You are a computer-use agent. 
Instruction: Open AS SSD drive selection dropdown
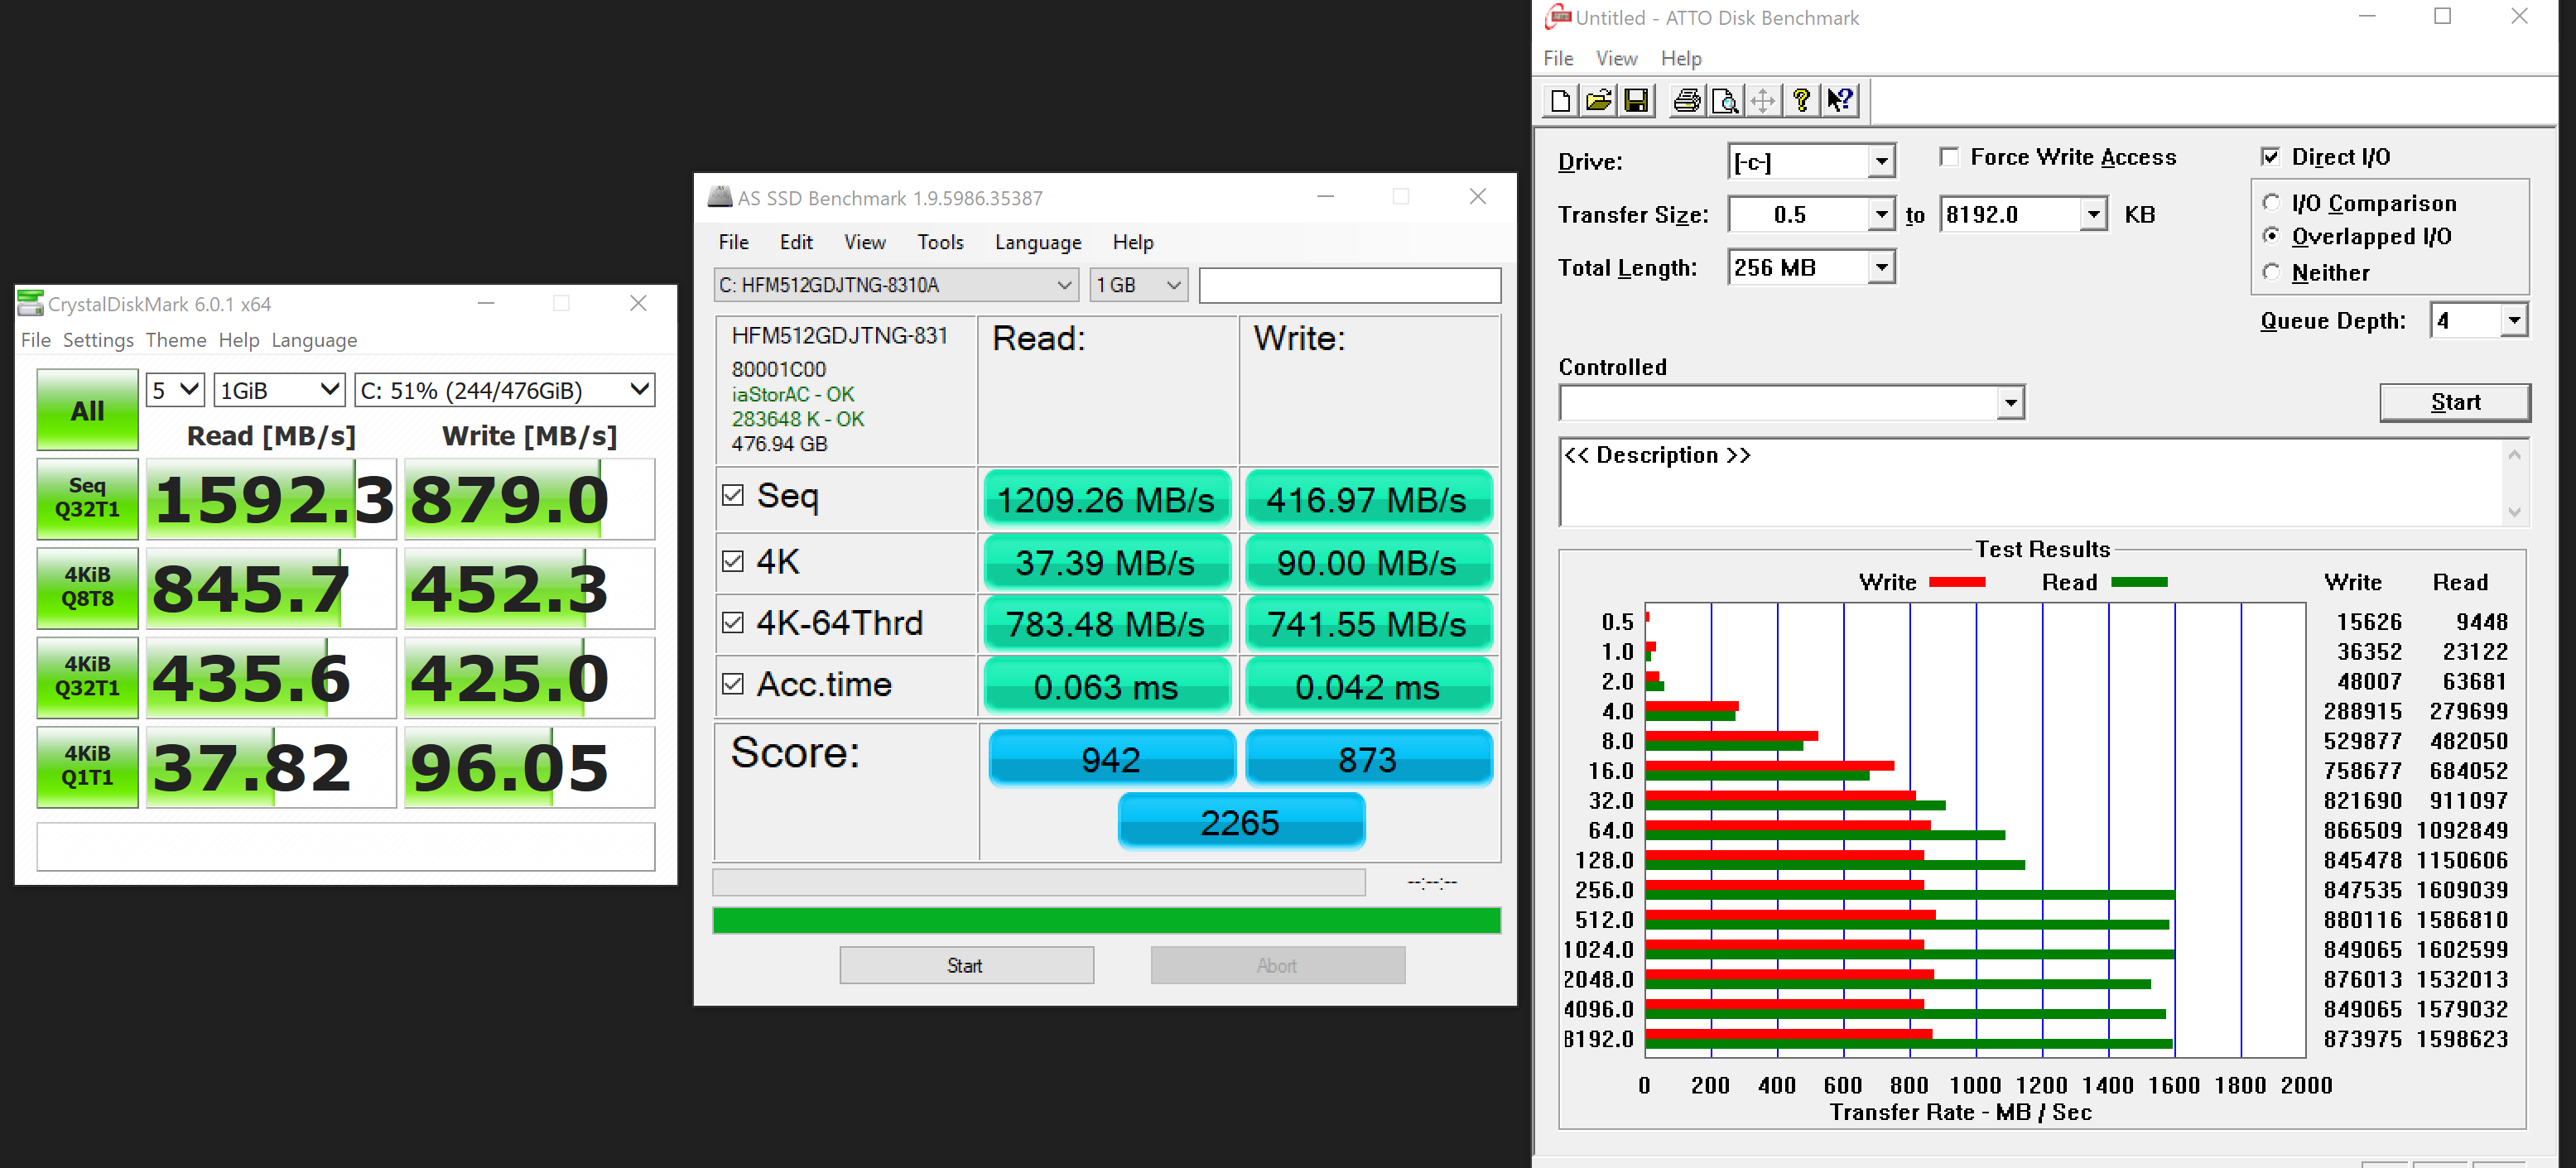(x=896, y=285)
